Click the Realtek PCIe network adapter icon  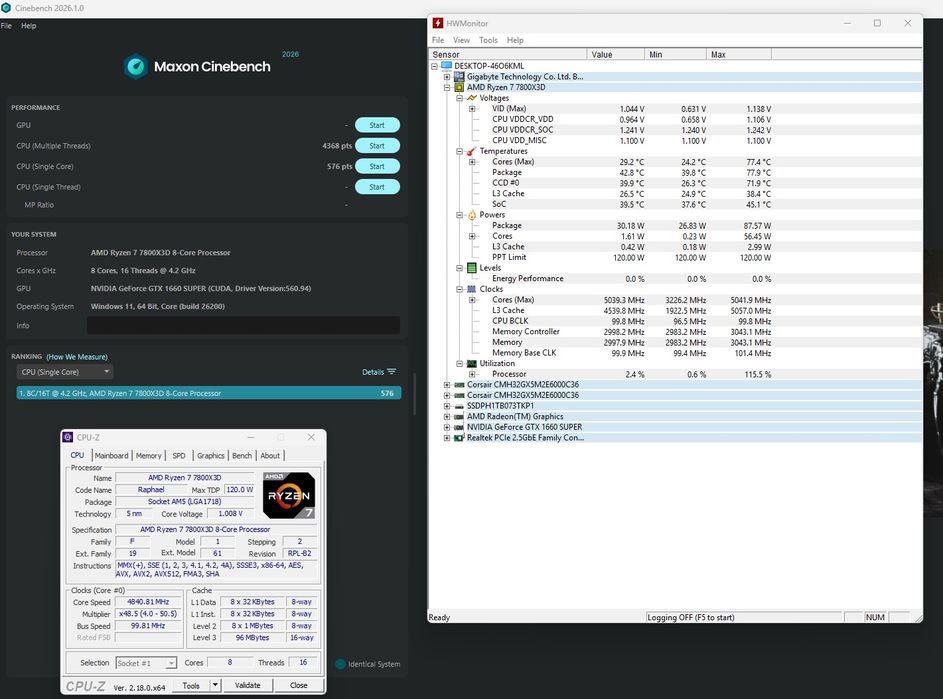click(x=459, y=438)
